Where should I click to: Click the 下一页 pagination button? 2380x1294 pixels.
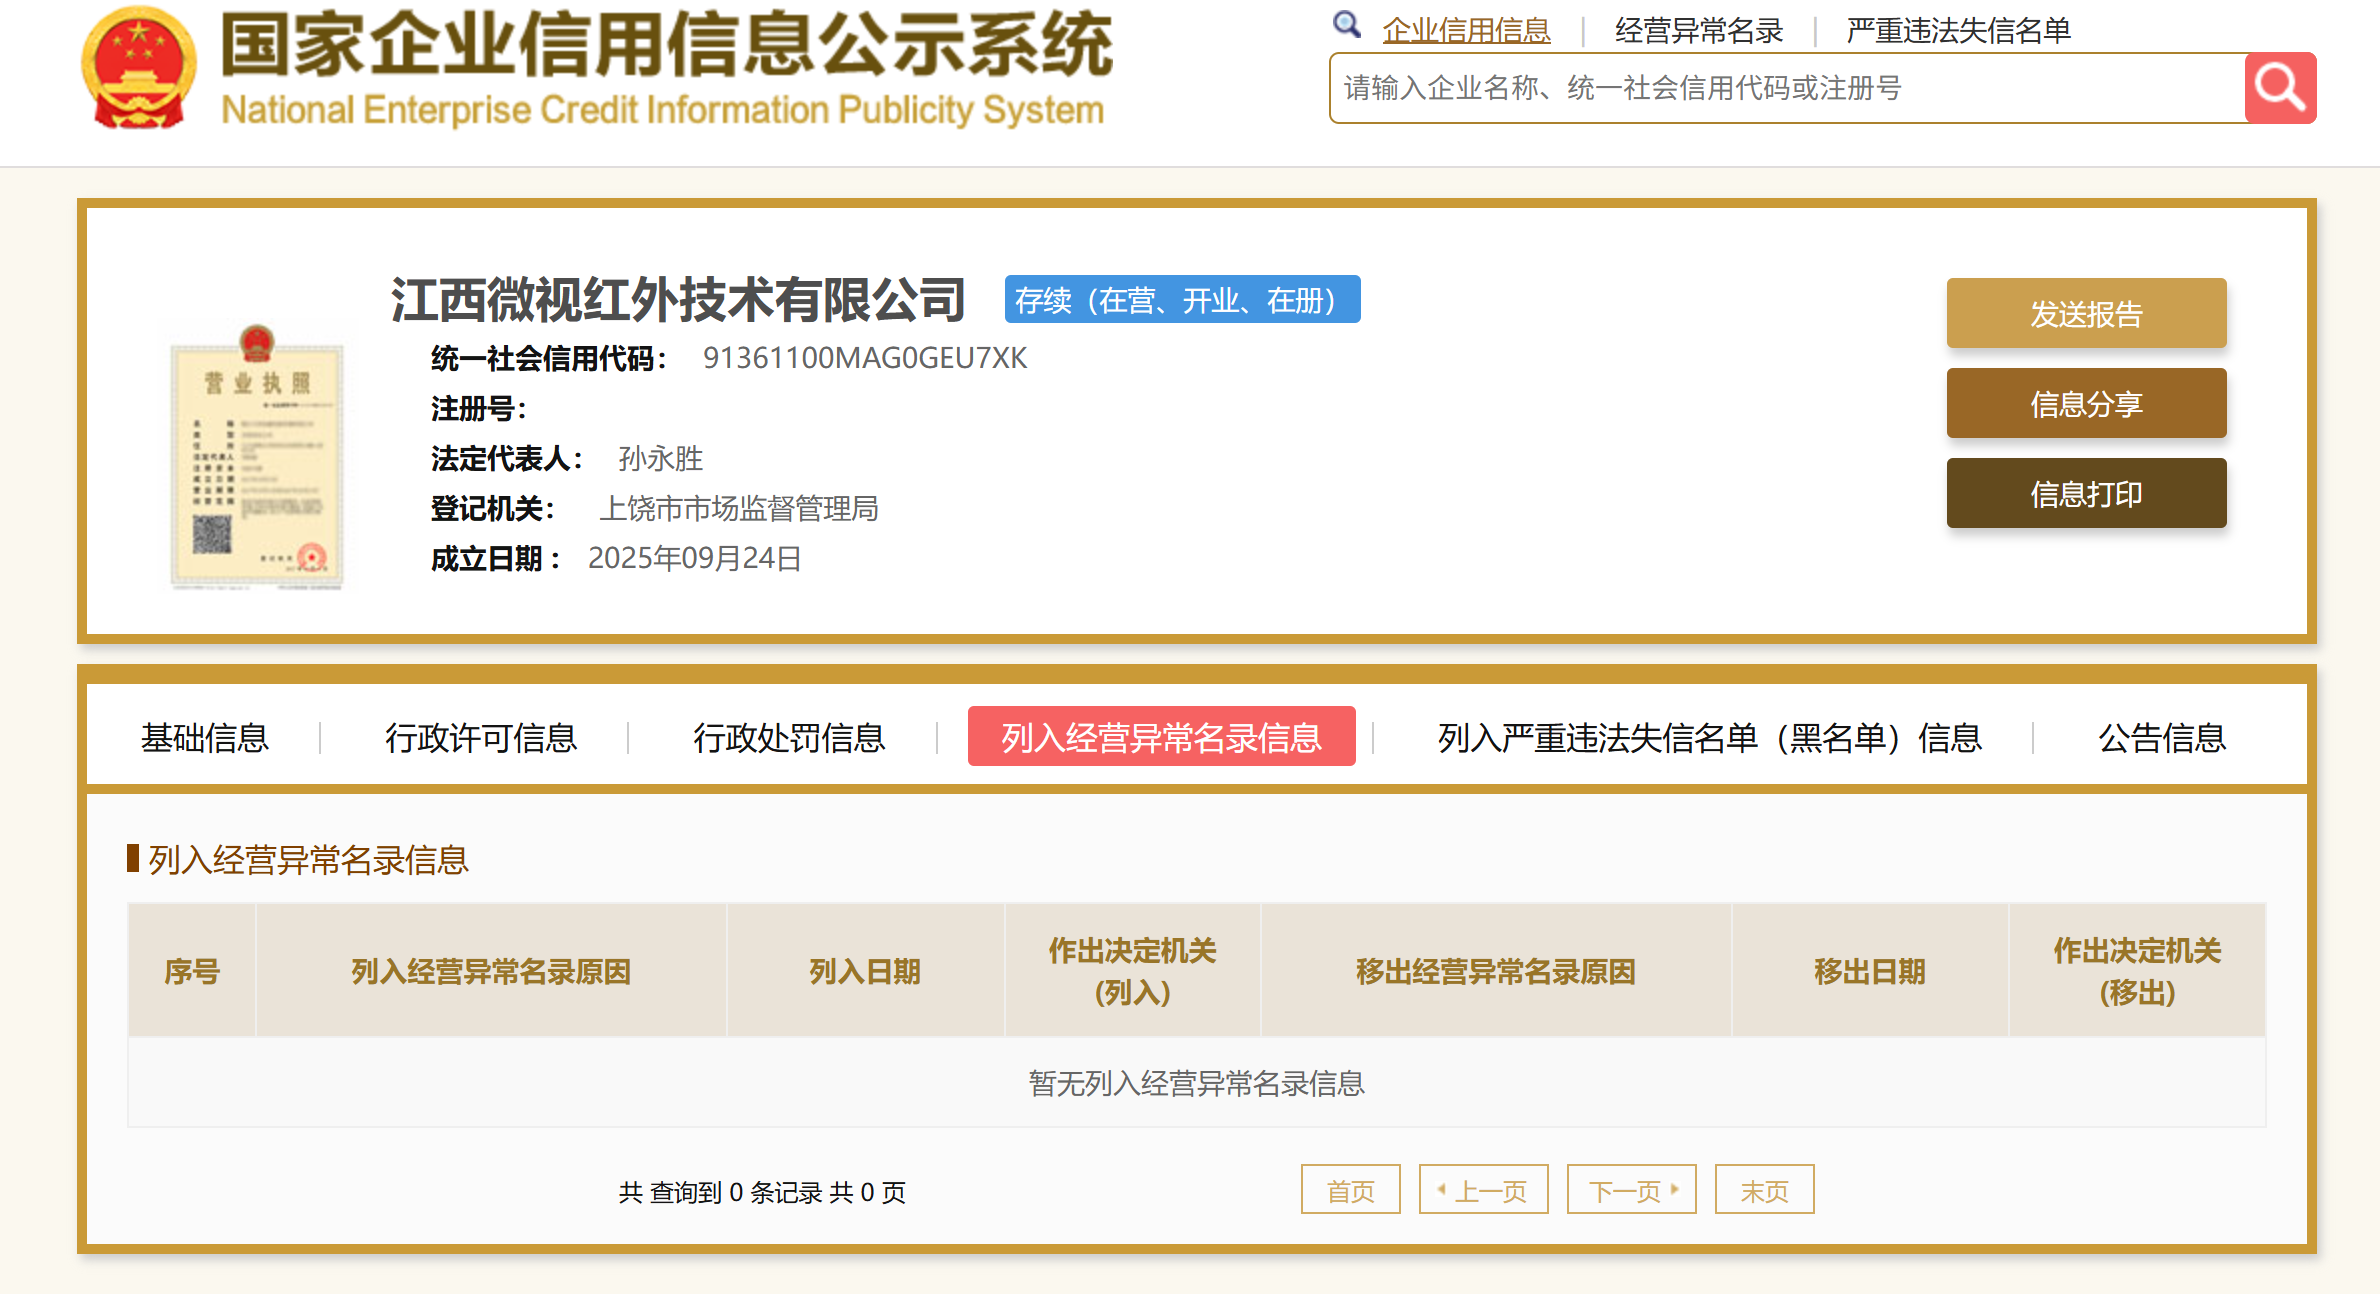[1631, 1190]
